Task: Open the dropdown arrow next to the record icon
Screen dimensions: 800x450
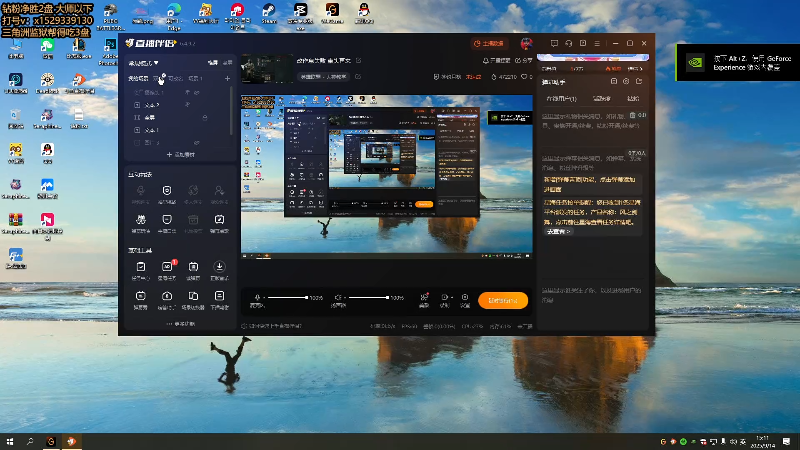Action: [452, 297]
